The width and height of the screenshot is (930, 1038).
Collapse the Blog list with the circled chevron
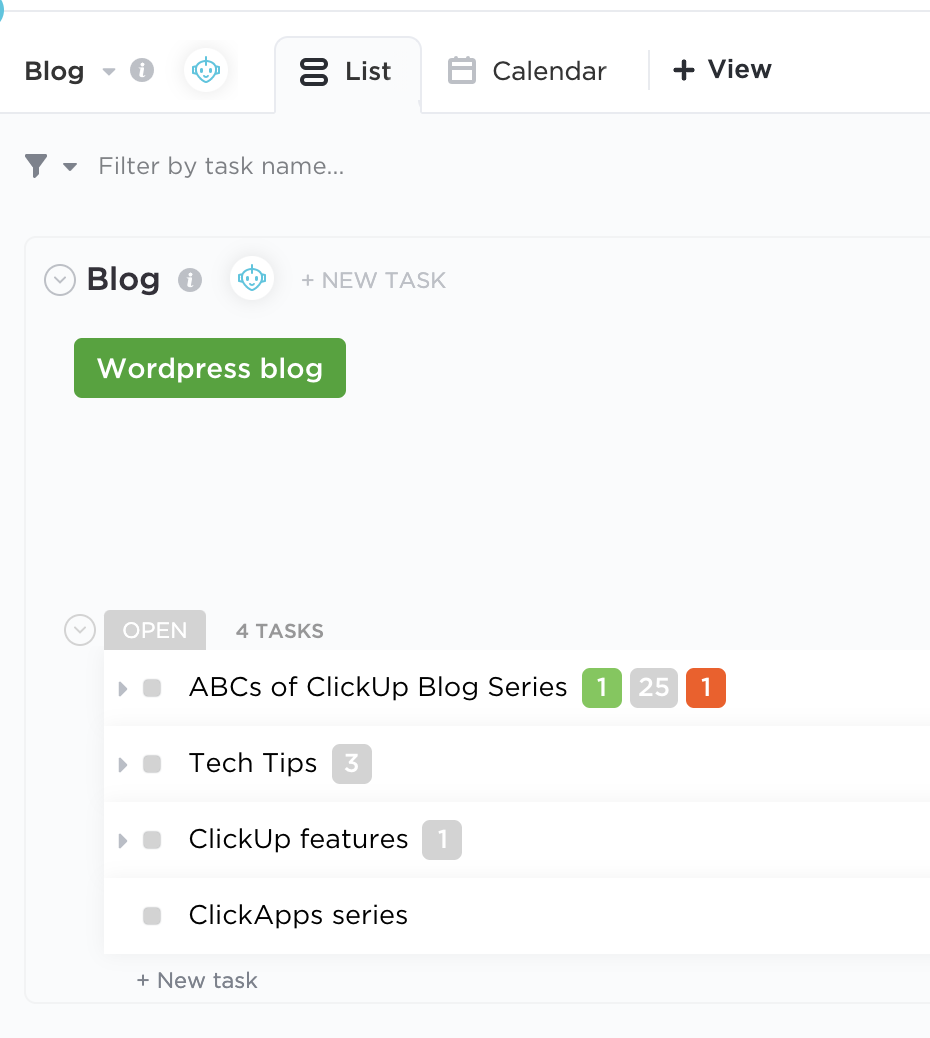click(60, 280)
